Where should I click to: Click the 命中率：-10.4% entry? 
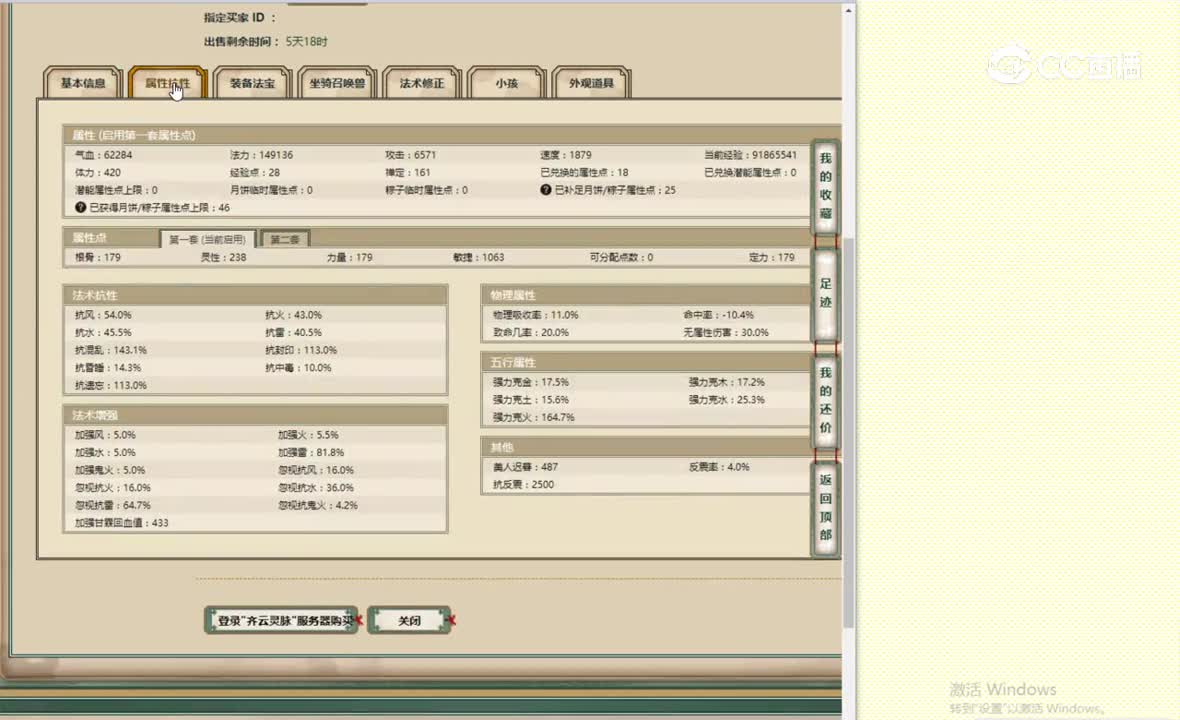click(718, 315)
